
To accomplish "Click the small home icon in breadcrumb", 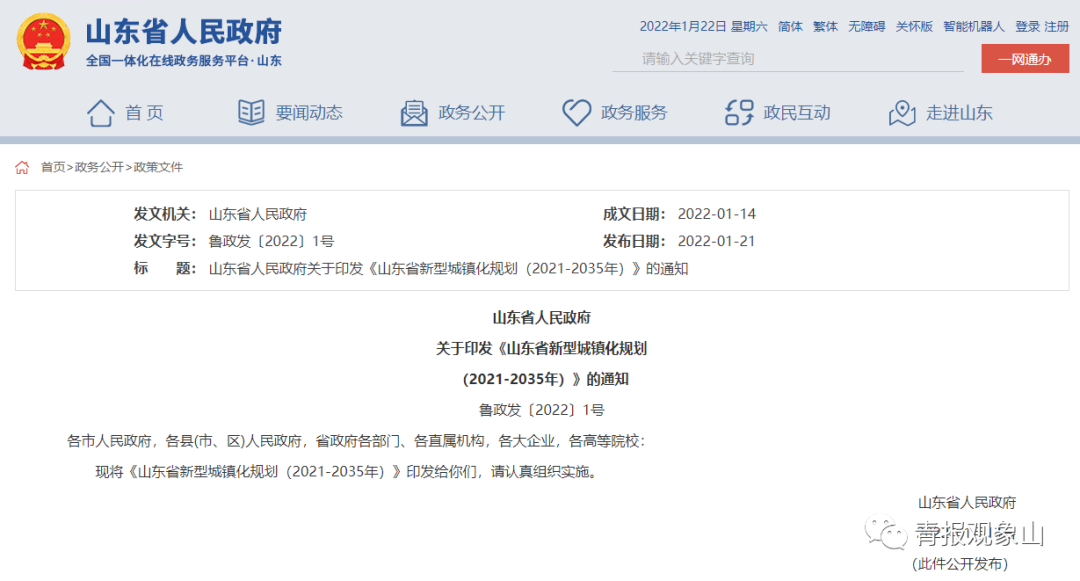I will click(x=22, y=168).
